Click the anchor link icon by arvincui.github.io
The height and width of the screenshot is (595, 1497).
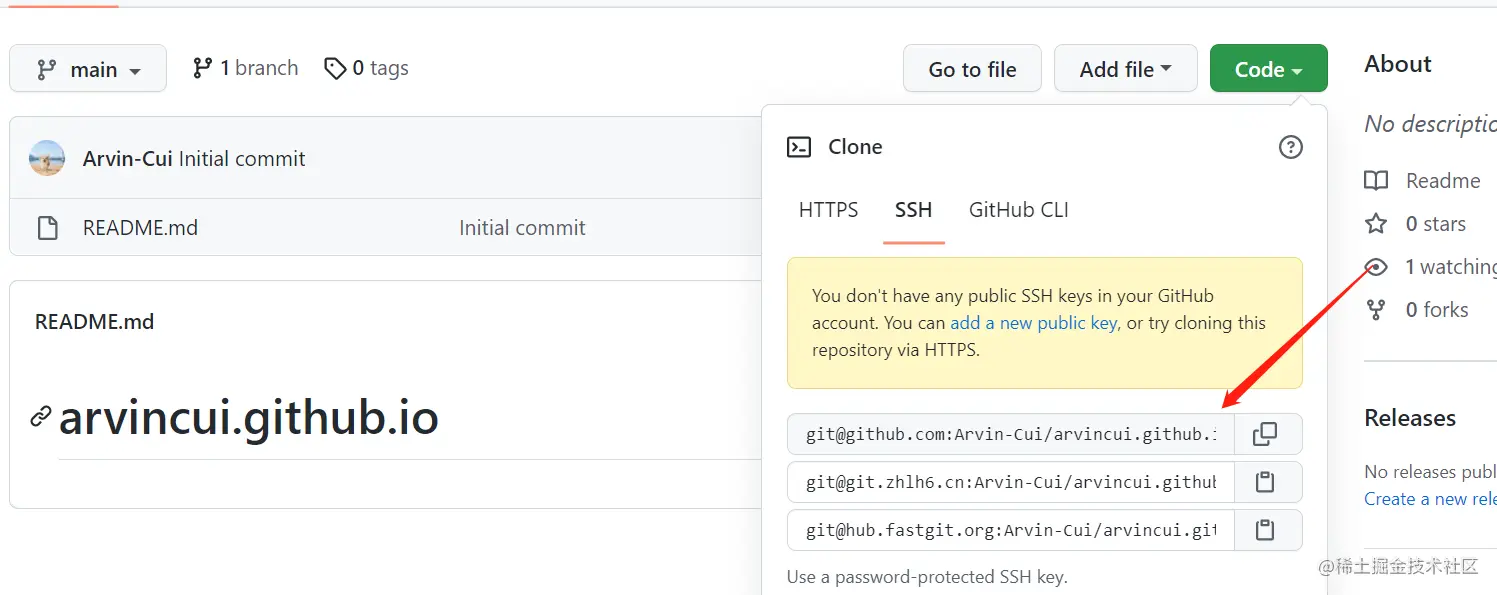pyautogui.click(x=41, y=417)
